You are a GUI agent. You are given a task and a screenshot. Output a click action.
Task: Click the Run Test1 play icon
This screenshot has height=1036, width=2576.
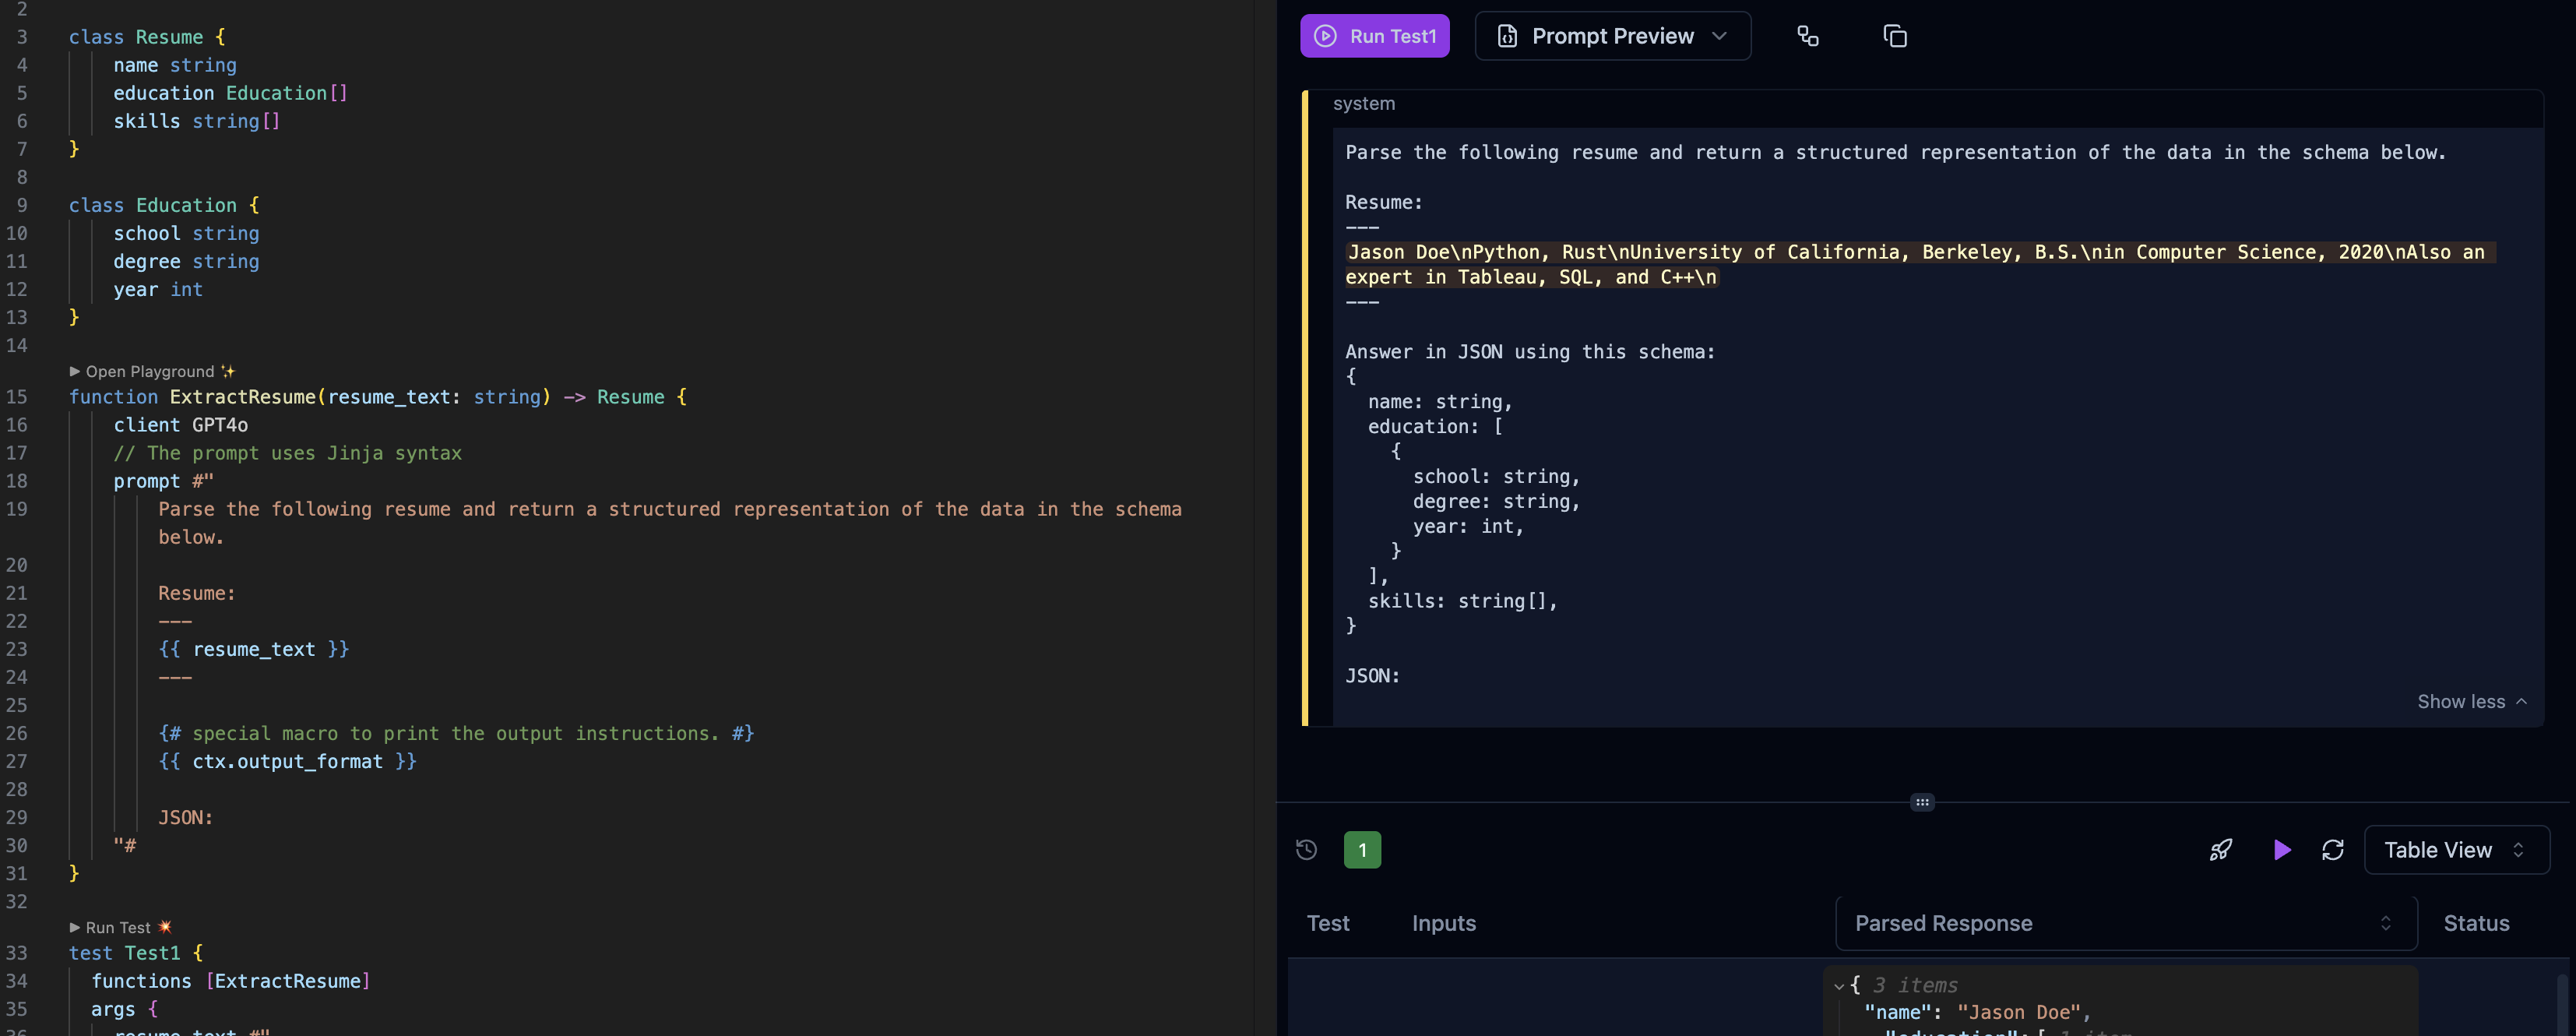point(1324,36)
